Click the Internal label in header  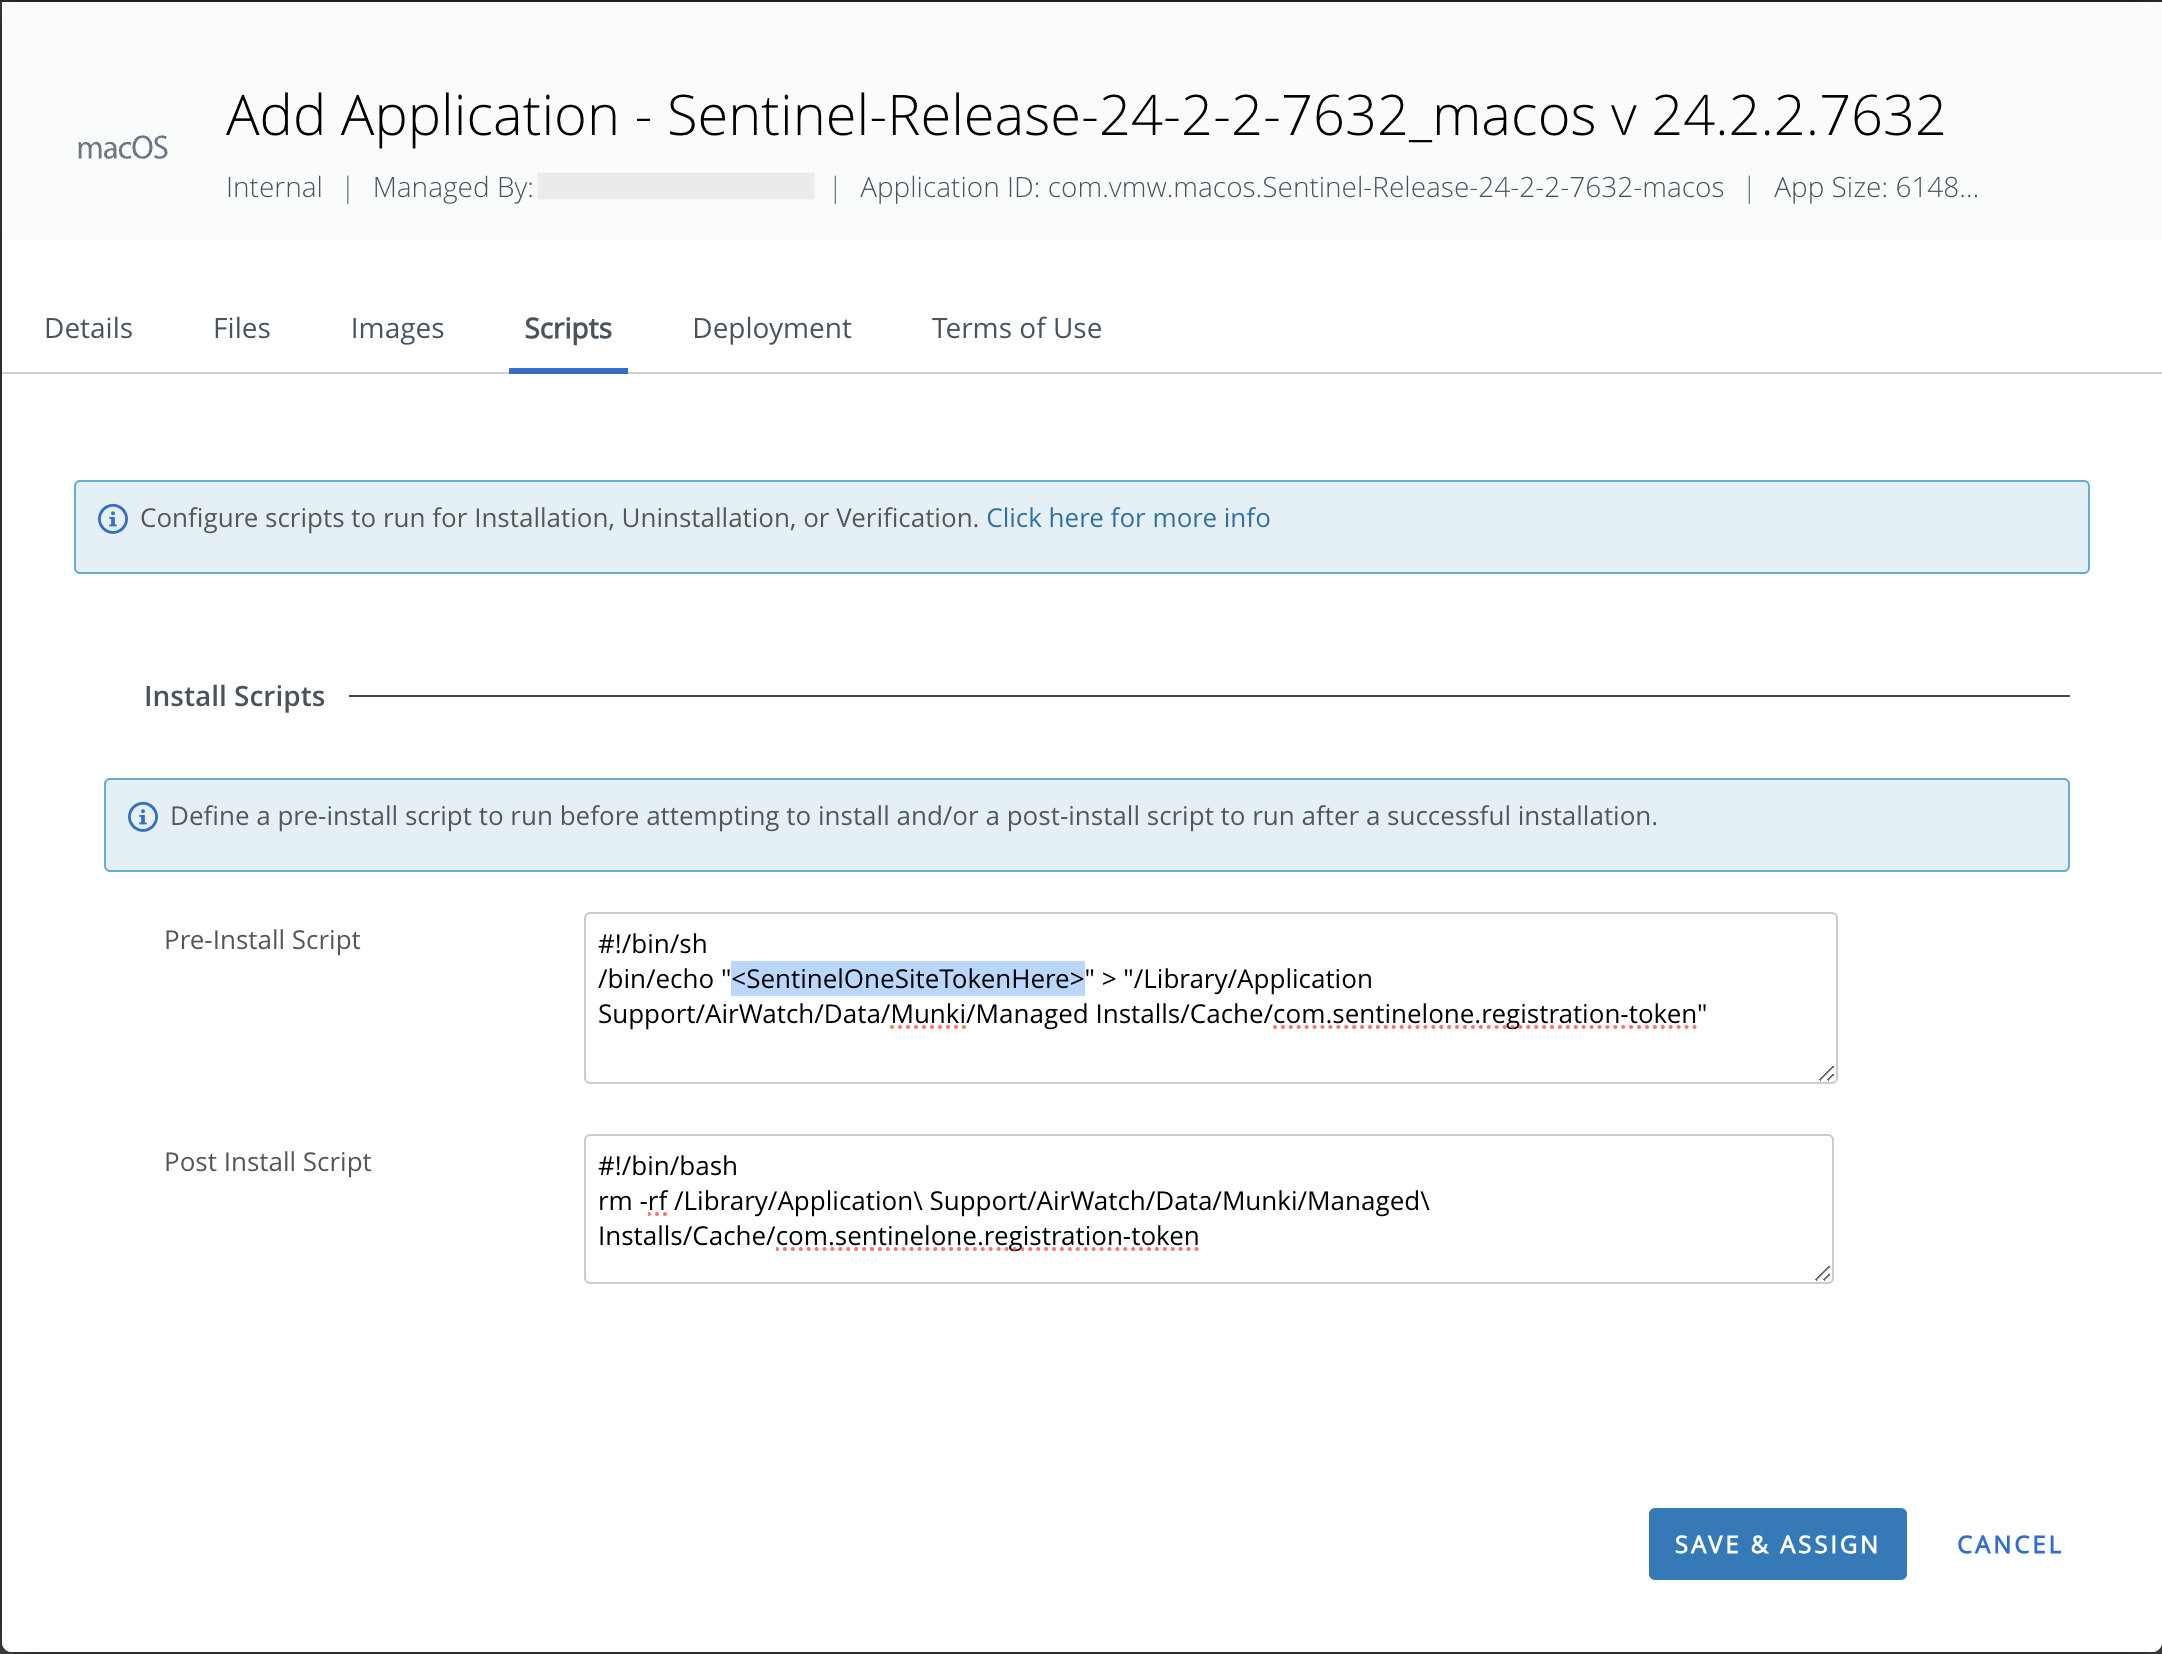(x=274, y=188)
